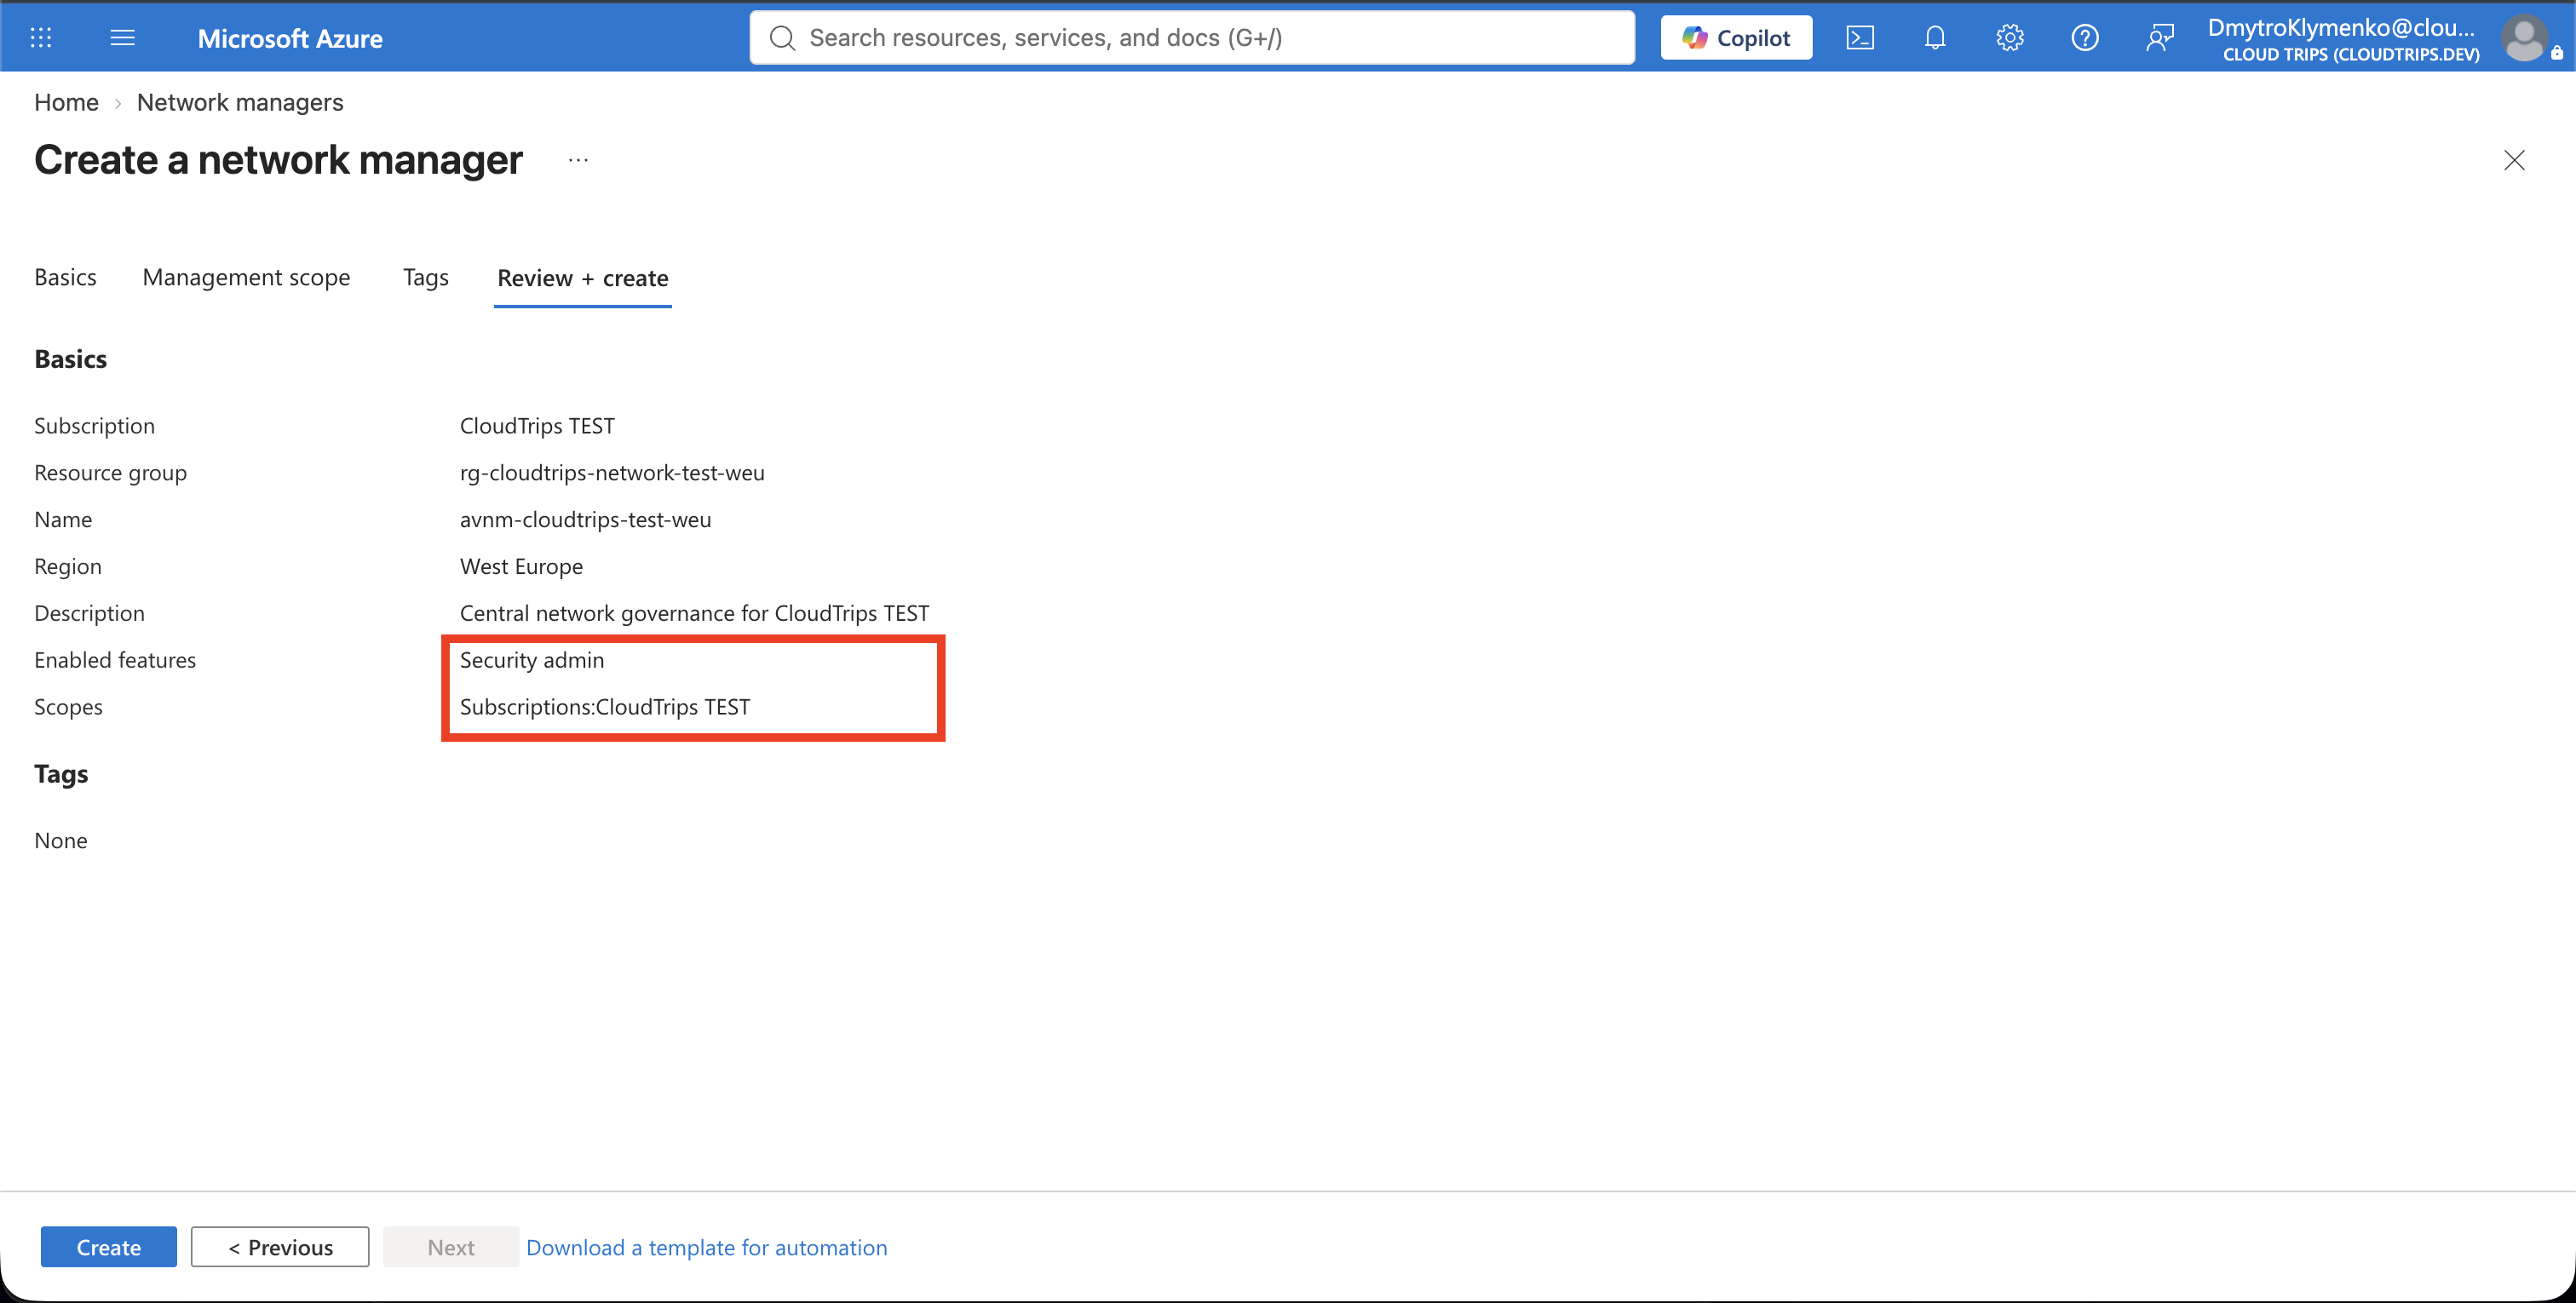Open notifications bell icon
This screenshot has height=1303, width=2576.
(x=1935, y=38)
